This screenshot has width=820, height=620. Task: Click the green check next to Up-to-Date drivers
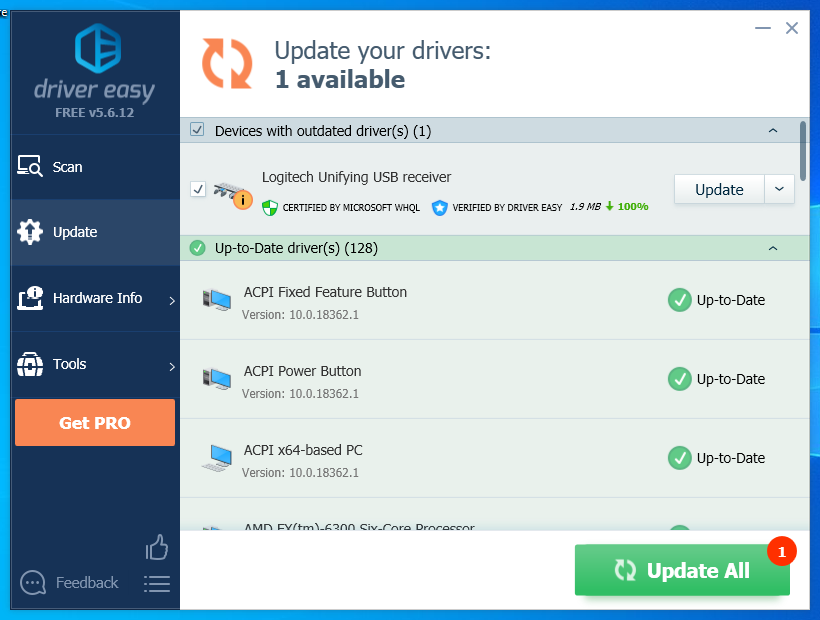[x=197, y=248]
